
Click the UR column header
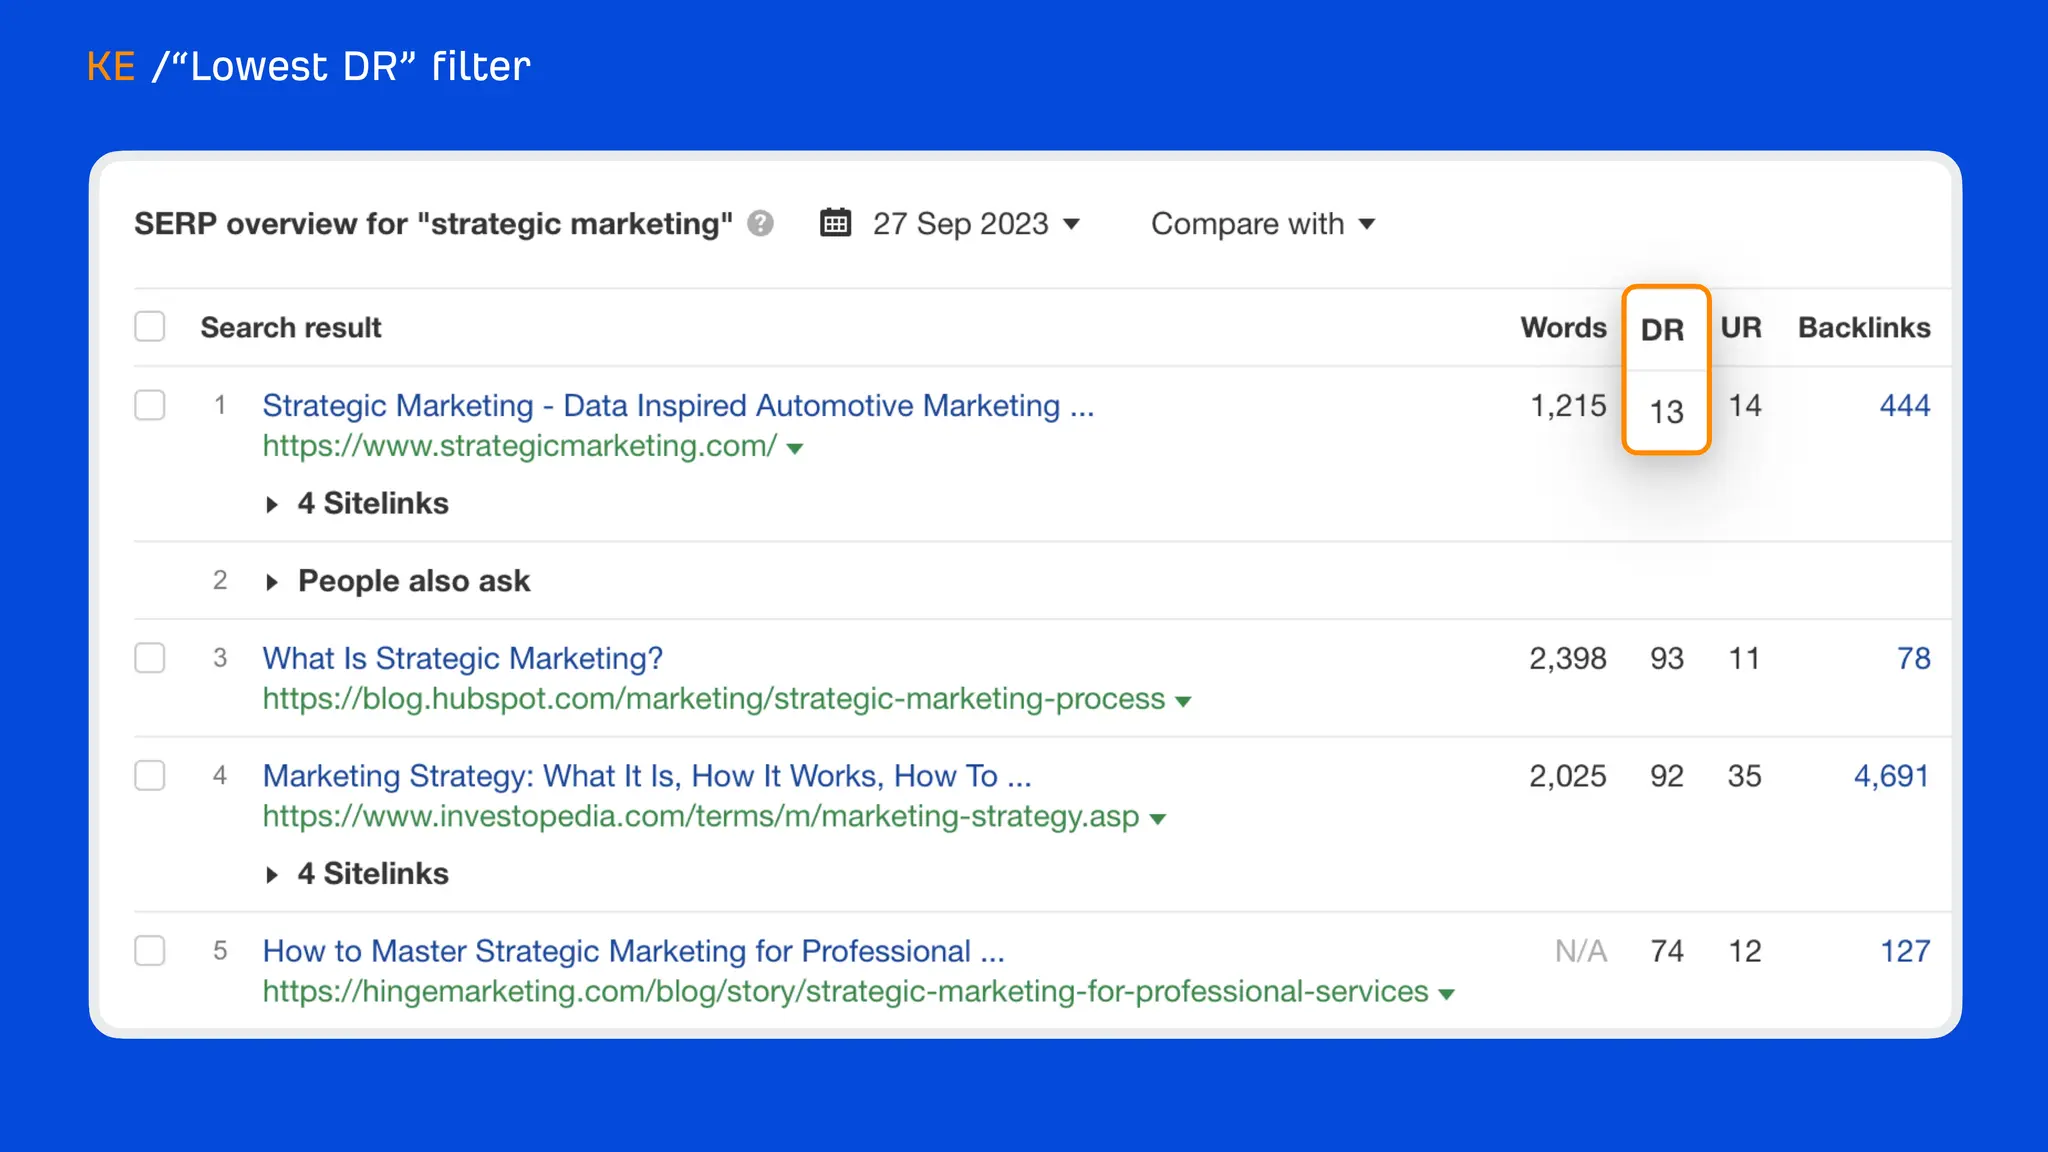[1741, 327]
